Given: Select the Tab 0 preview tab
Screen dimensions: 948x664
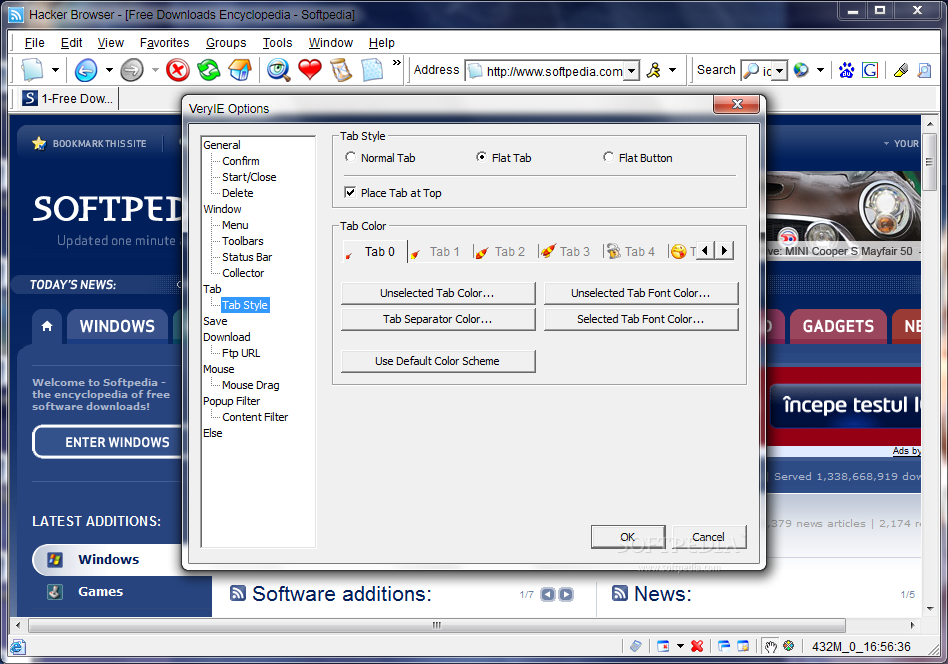Looking at the screenshot, I should click(374, 252).
